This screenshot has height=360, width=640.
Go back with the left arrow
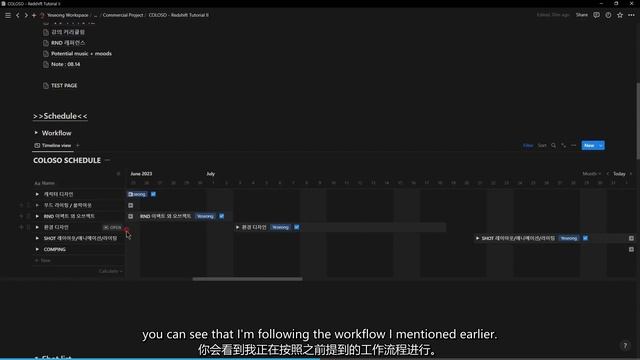(18, 15)
